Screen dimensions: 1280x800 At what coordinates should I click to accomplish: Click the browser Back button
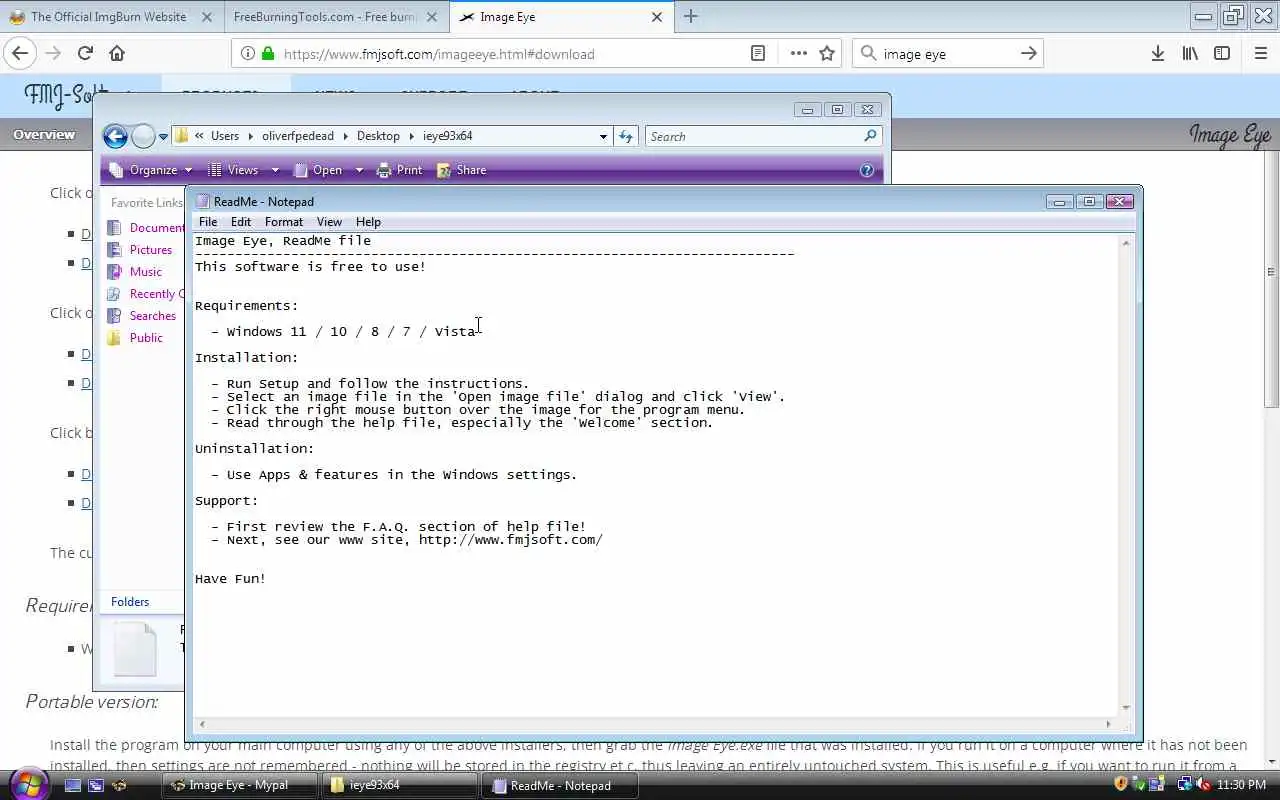(20, 54)
